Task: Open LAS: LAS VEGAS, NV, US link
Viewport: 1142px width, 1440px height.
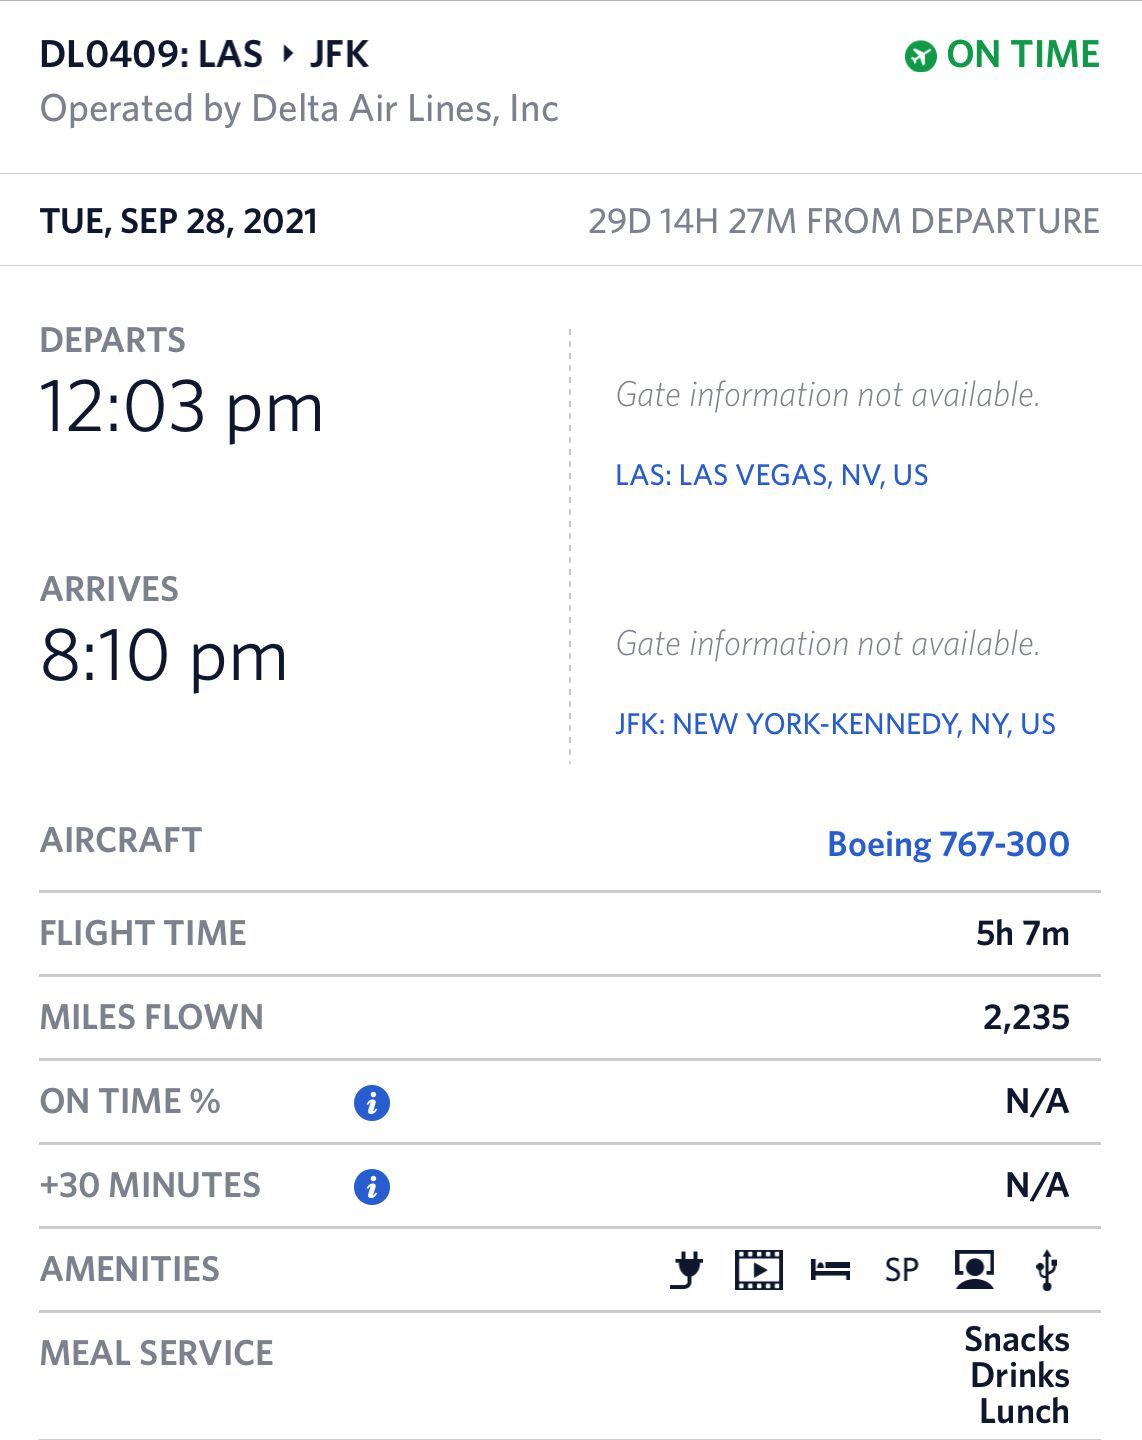Action: pos(772,475)
